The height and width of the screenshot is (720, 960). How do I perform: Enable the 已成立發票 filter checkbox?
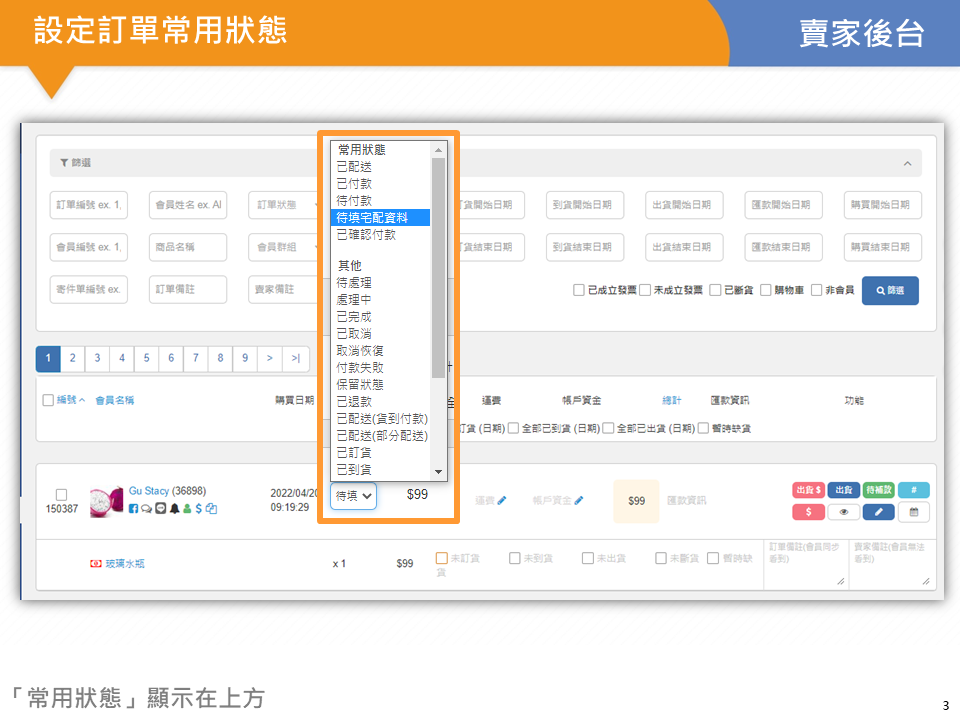click(579, 290)
